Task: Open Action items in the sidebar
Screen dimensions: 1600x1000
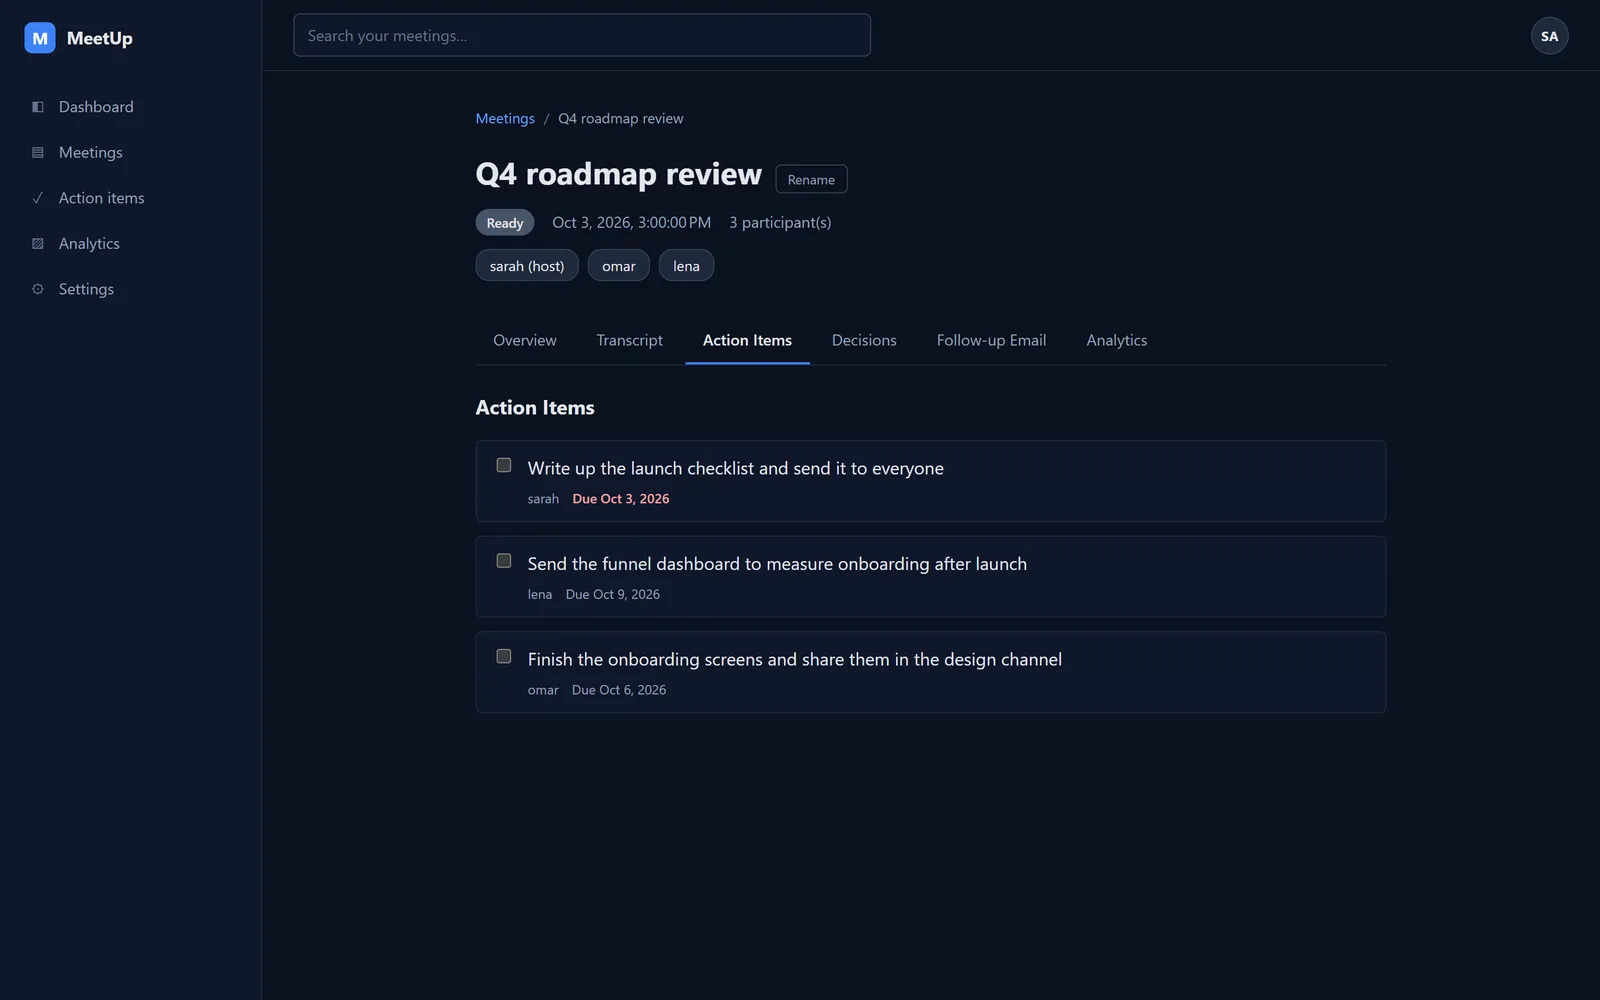Action: [131, 198]
